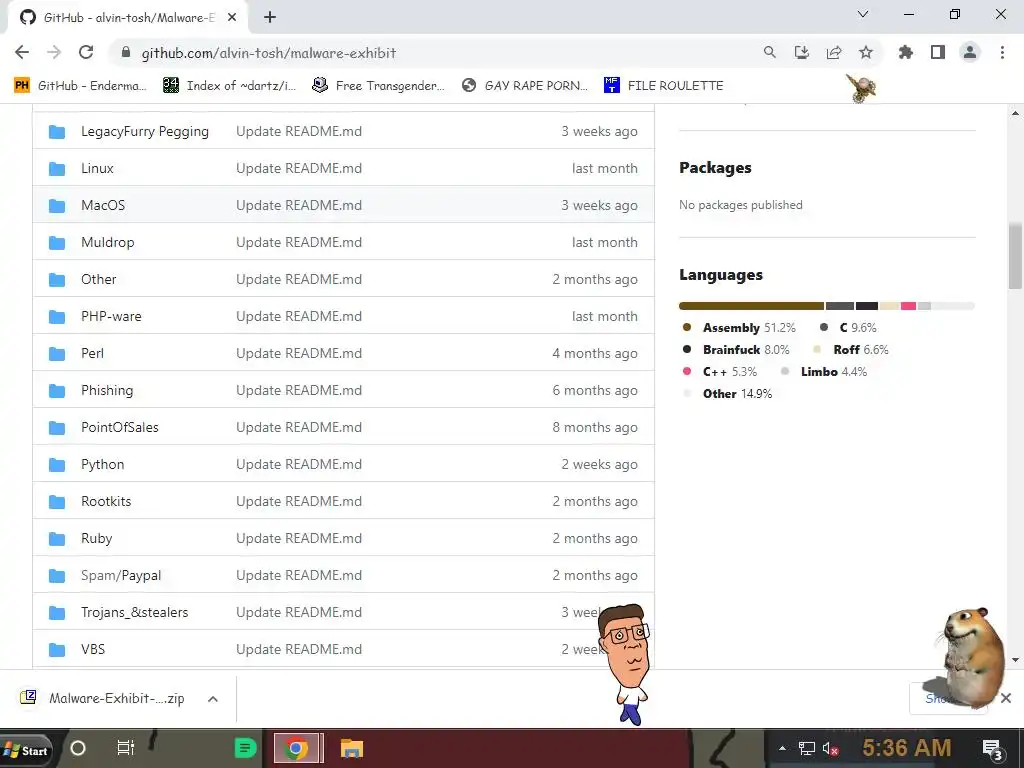Viewport: 1024px width, 768px height.
Task: Open the Phishing folder
Action: pyautogui.click(x=107, y=391)
